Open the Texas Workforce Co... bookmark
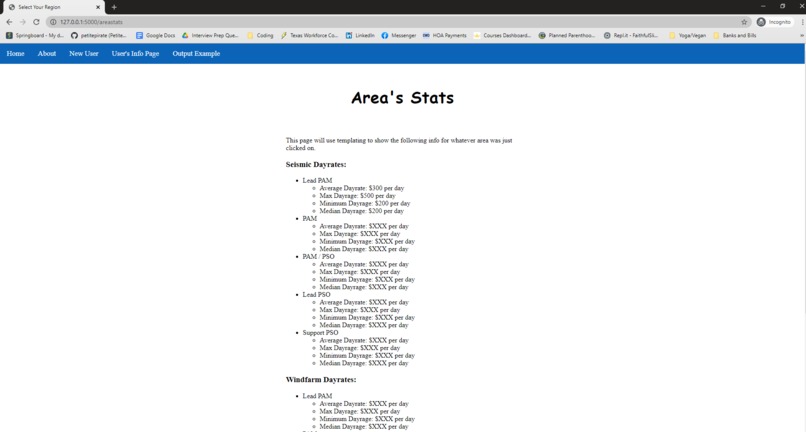The width and height of the screenshot is (806, 432). (x=309, y=35)
